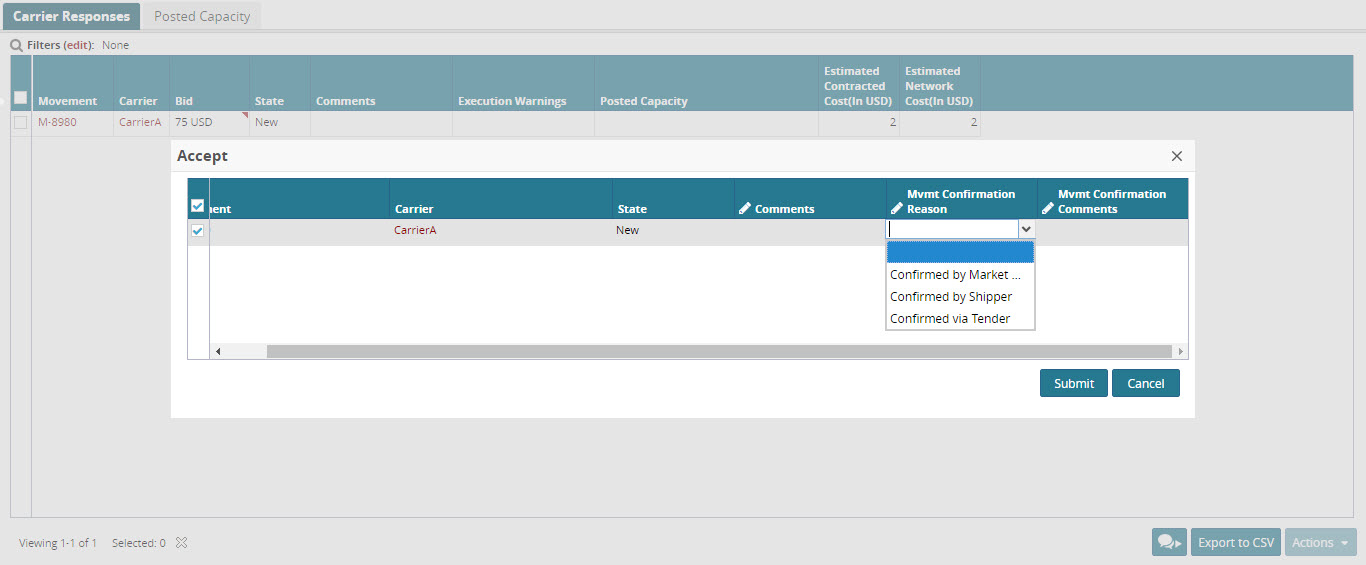This screenshot has width=1366, height=565.
Task: Click the Mvmt Confirmation Reason input field
Action: point(952,229)
